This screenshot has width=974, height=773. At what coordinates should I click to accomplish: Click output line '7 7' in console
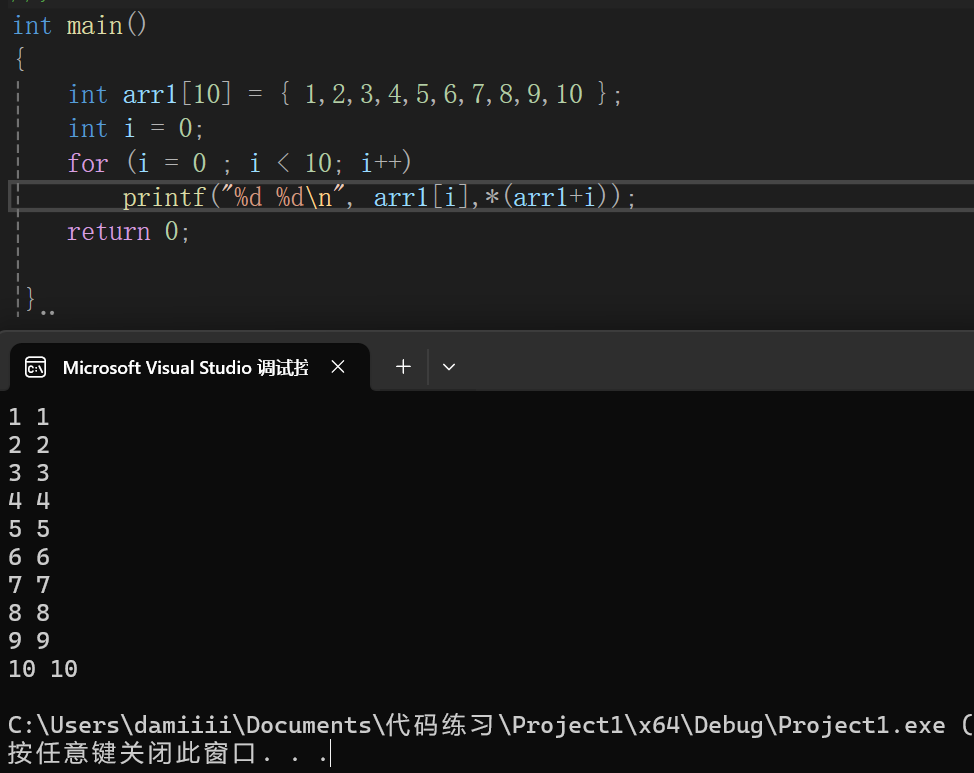point(29,585)
